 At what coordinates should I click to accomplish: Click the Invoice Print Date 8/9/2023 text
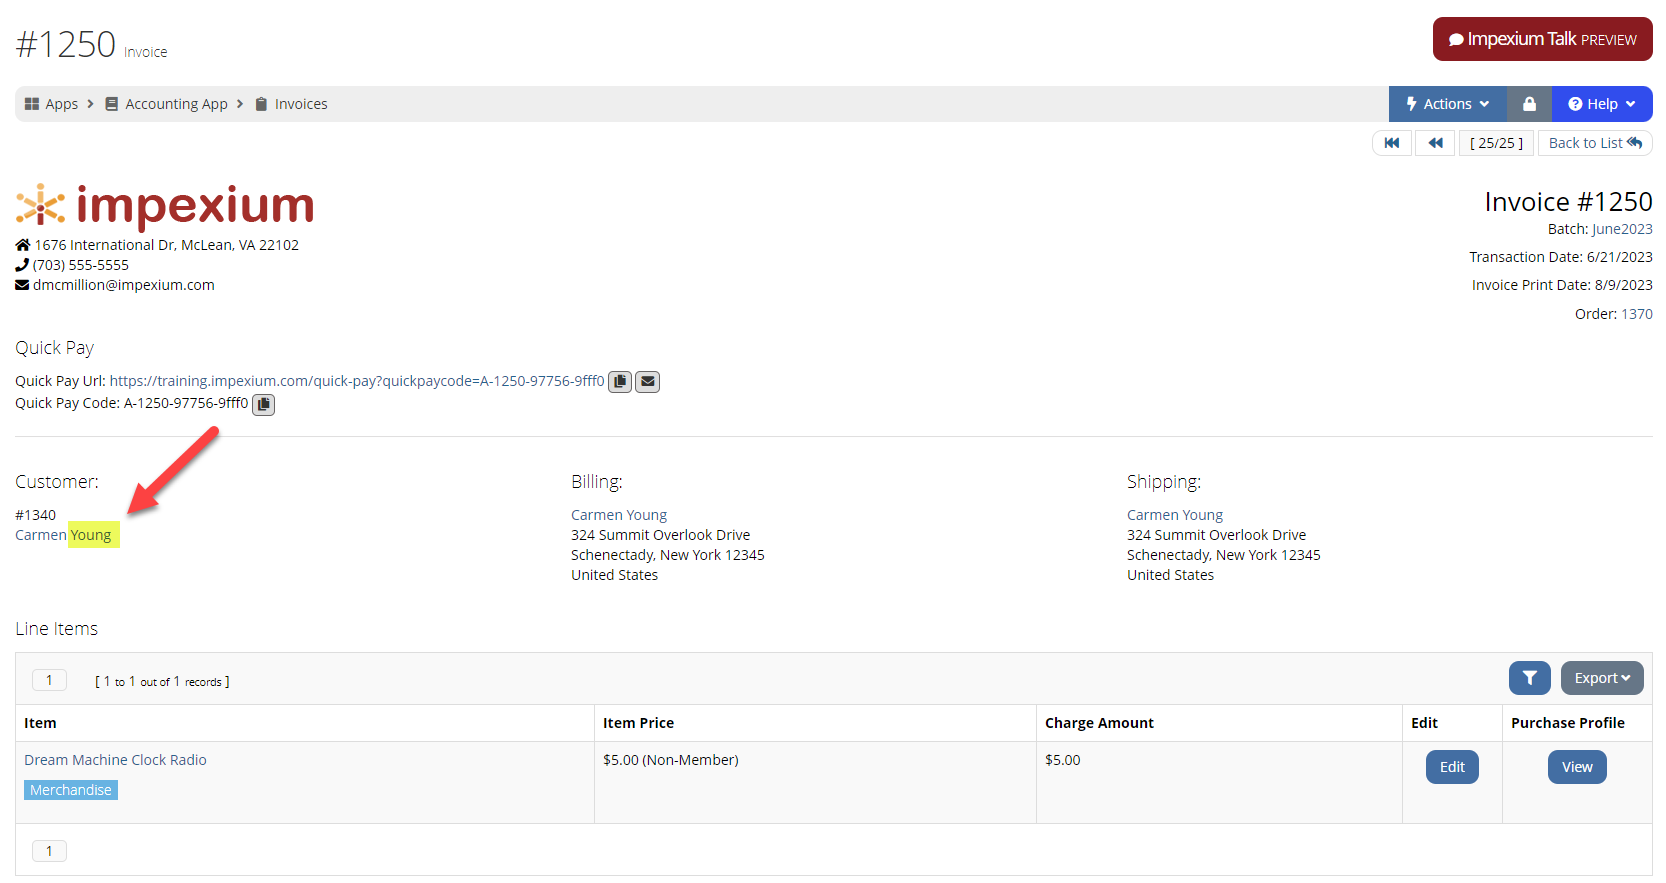tap(1562, 285)
